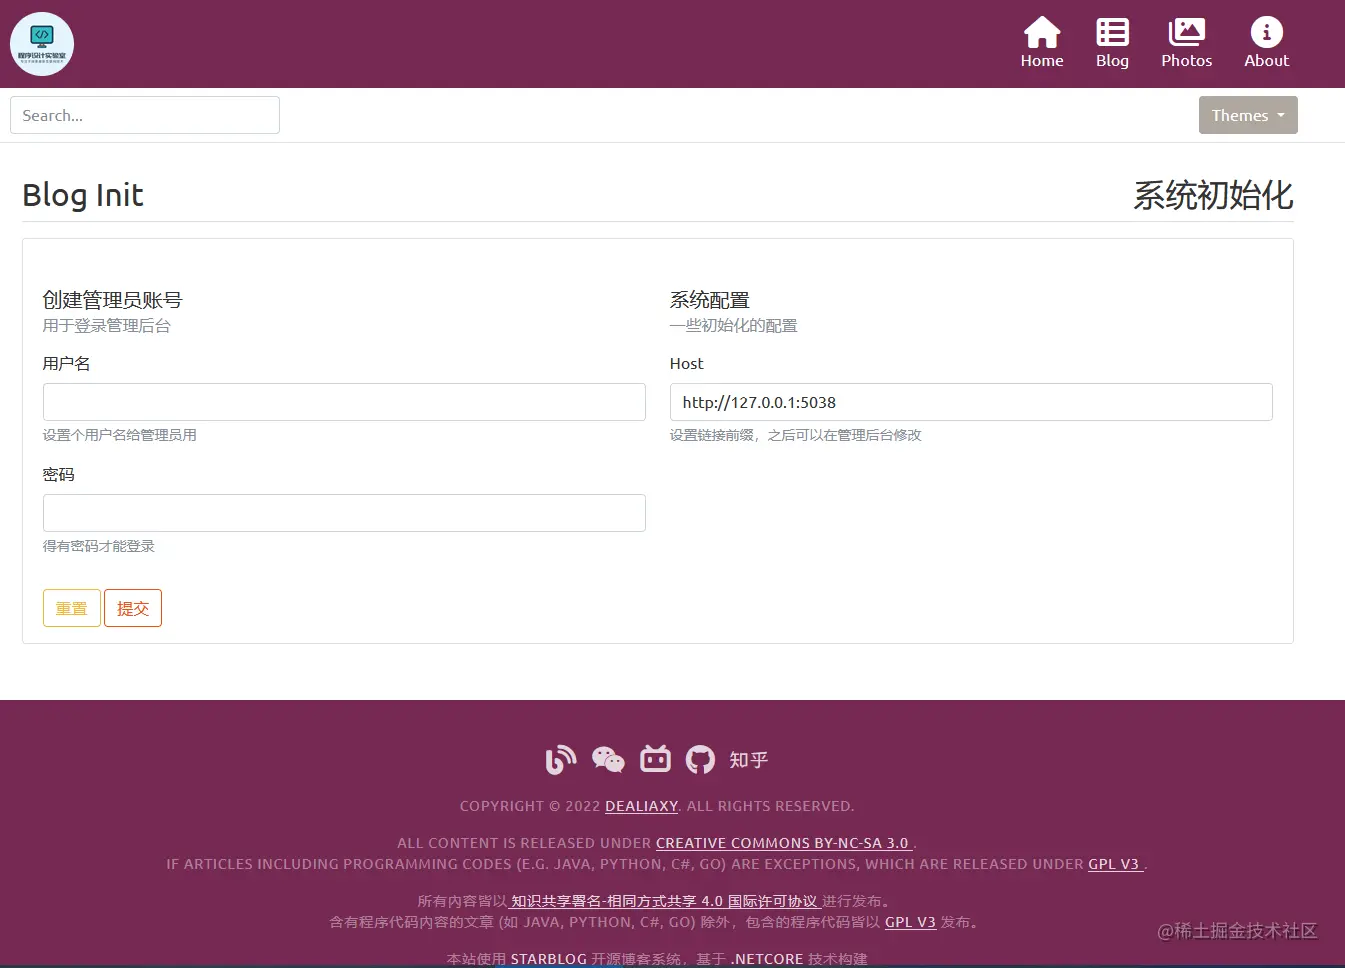
Task: Select the Blog Init heading text
Action: 83,195
